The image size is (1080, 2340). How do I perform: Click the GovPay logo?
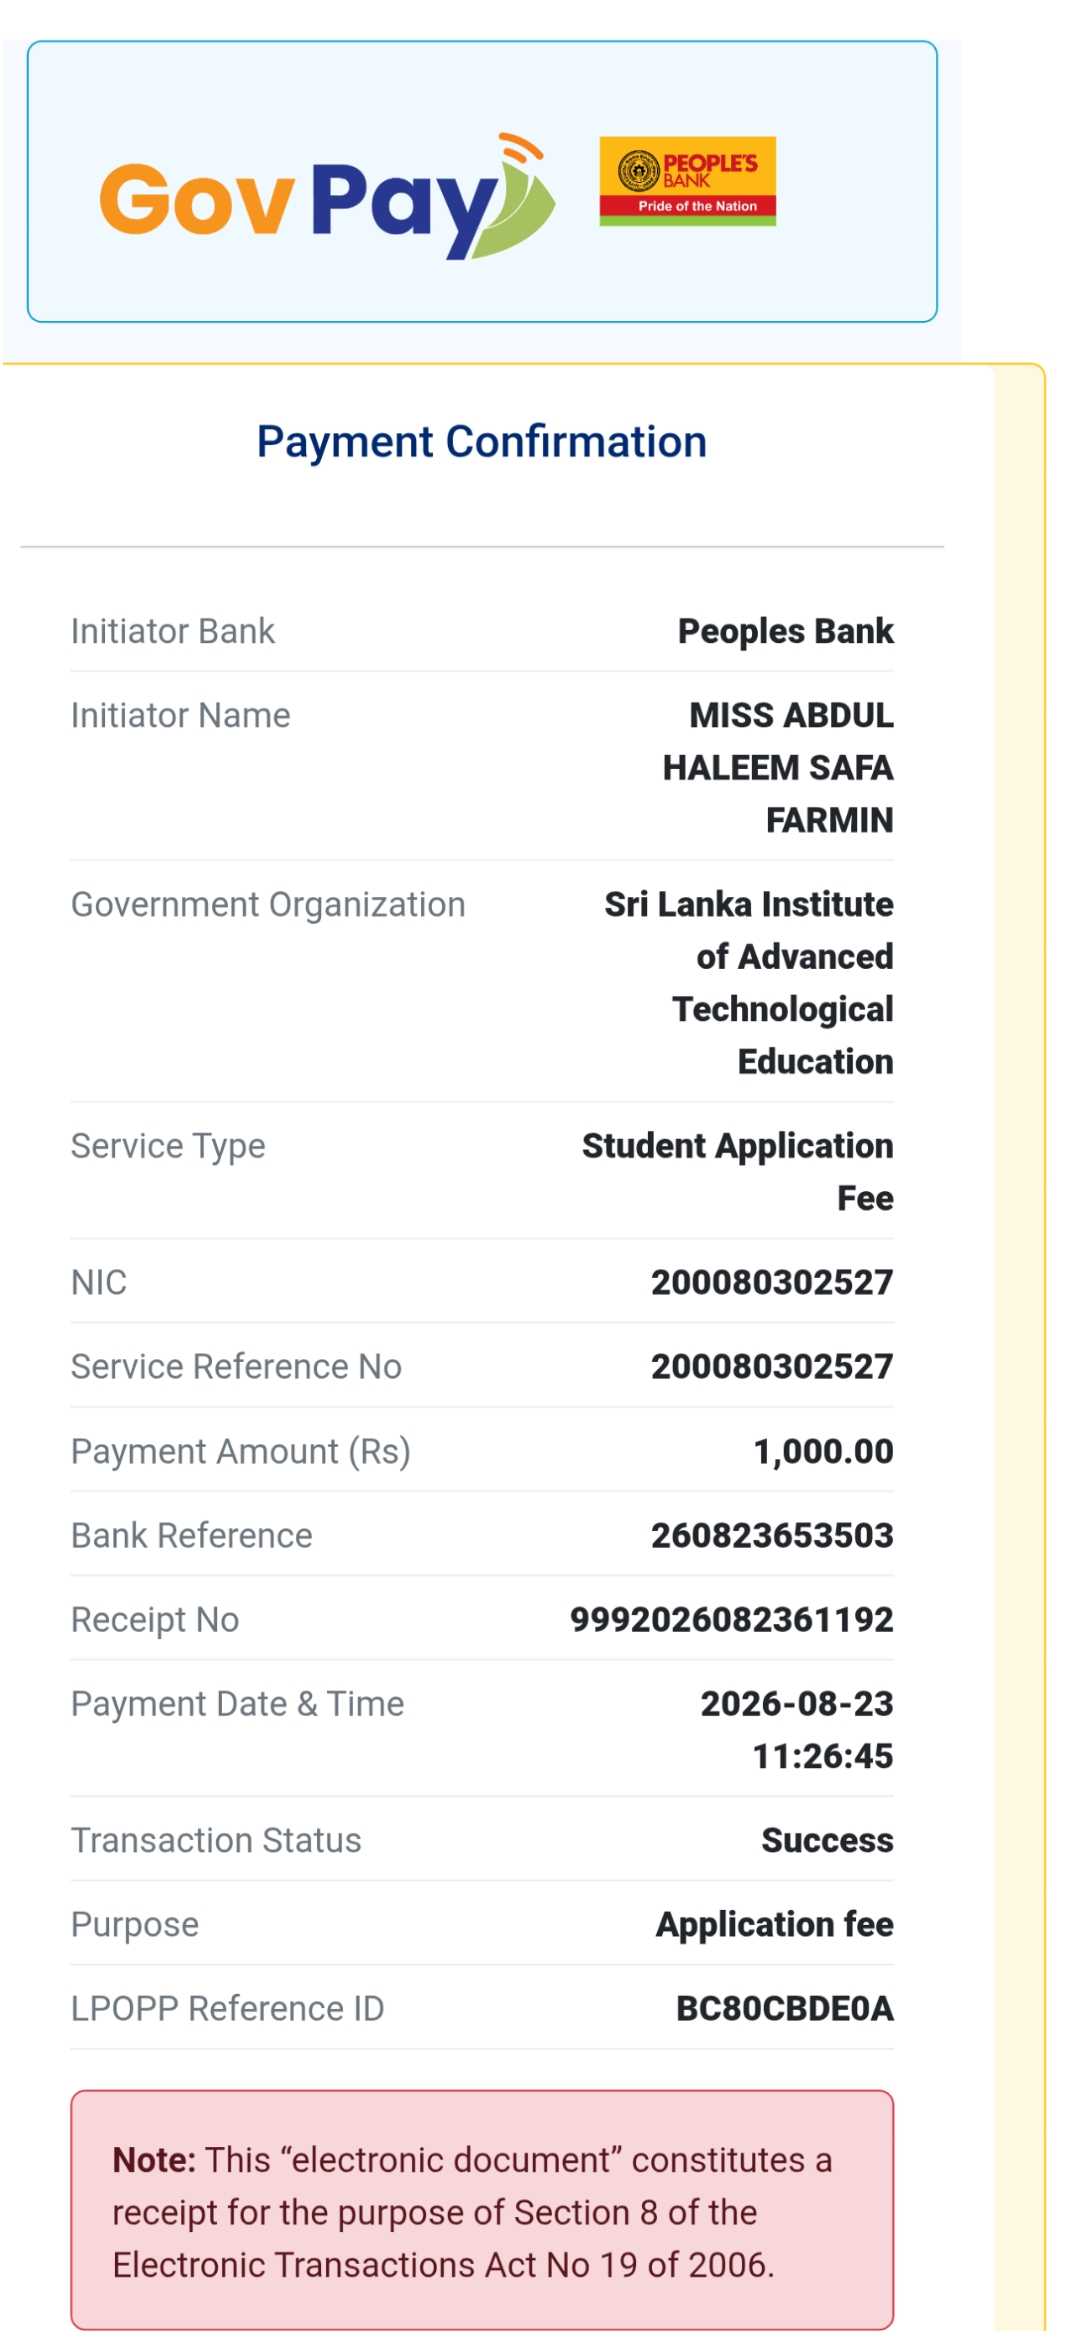click(x=328, y=196)
